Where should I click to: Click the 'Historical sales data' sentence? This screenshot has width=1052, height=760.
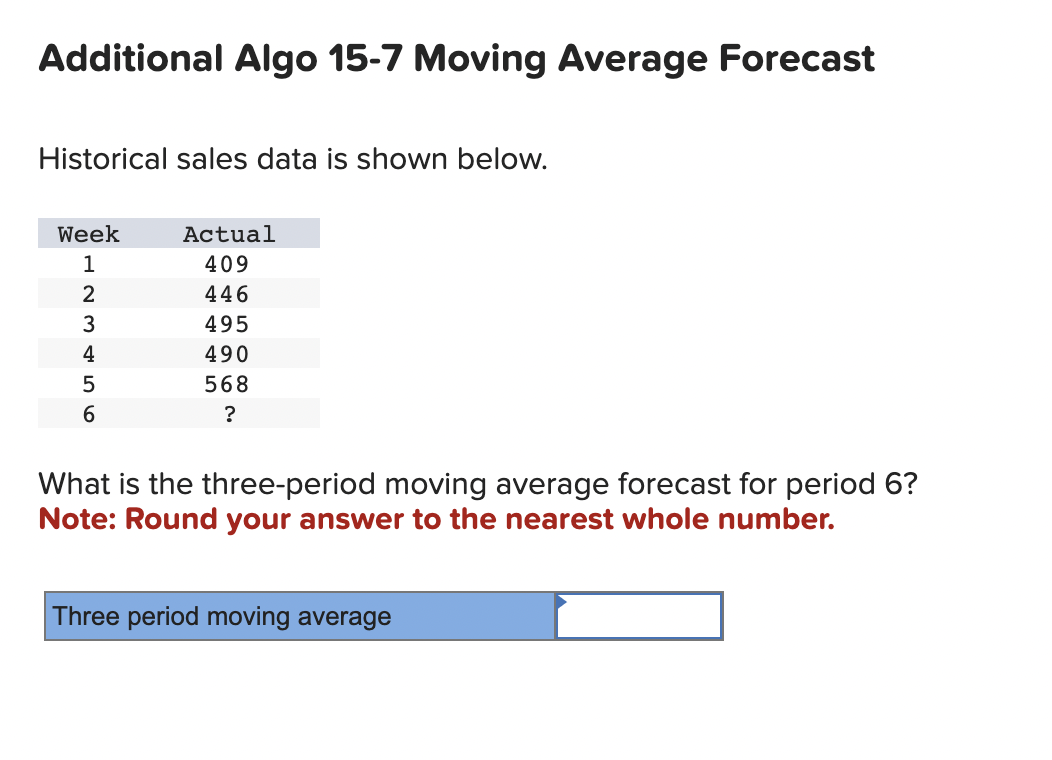(292, 159)
